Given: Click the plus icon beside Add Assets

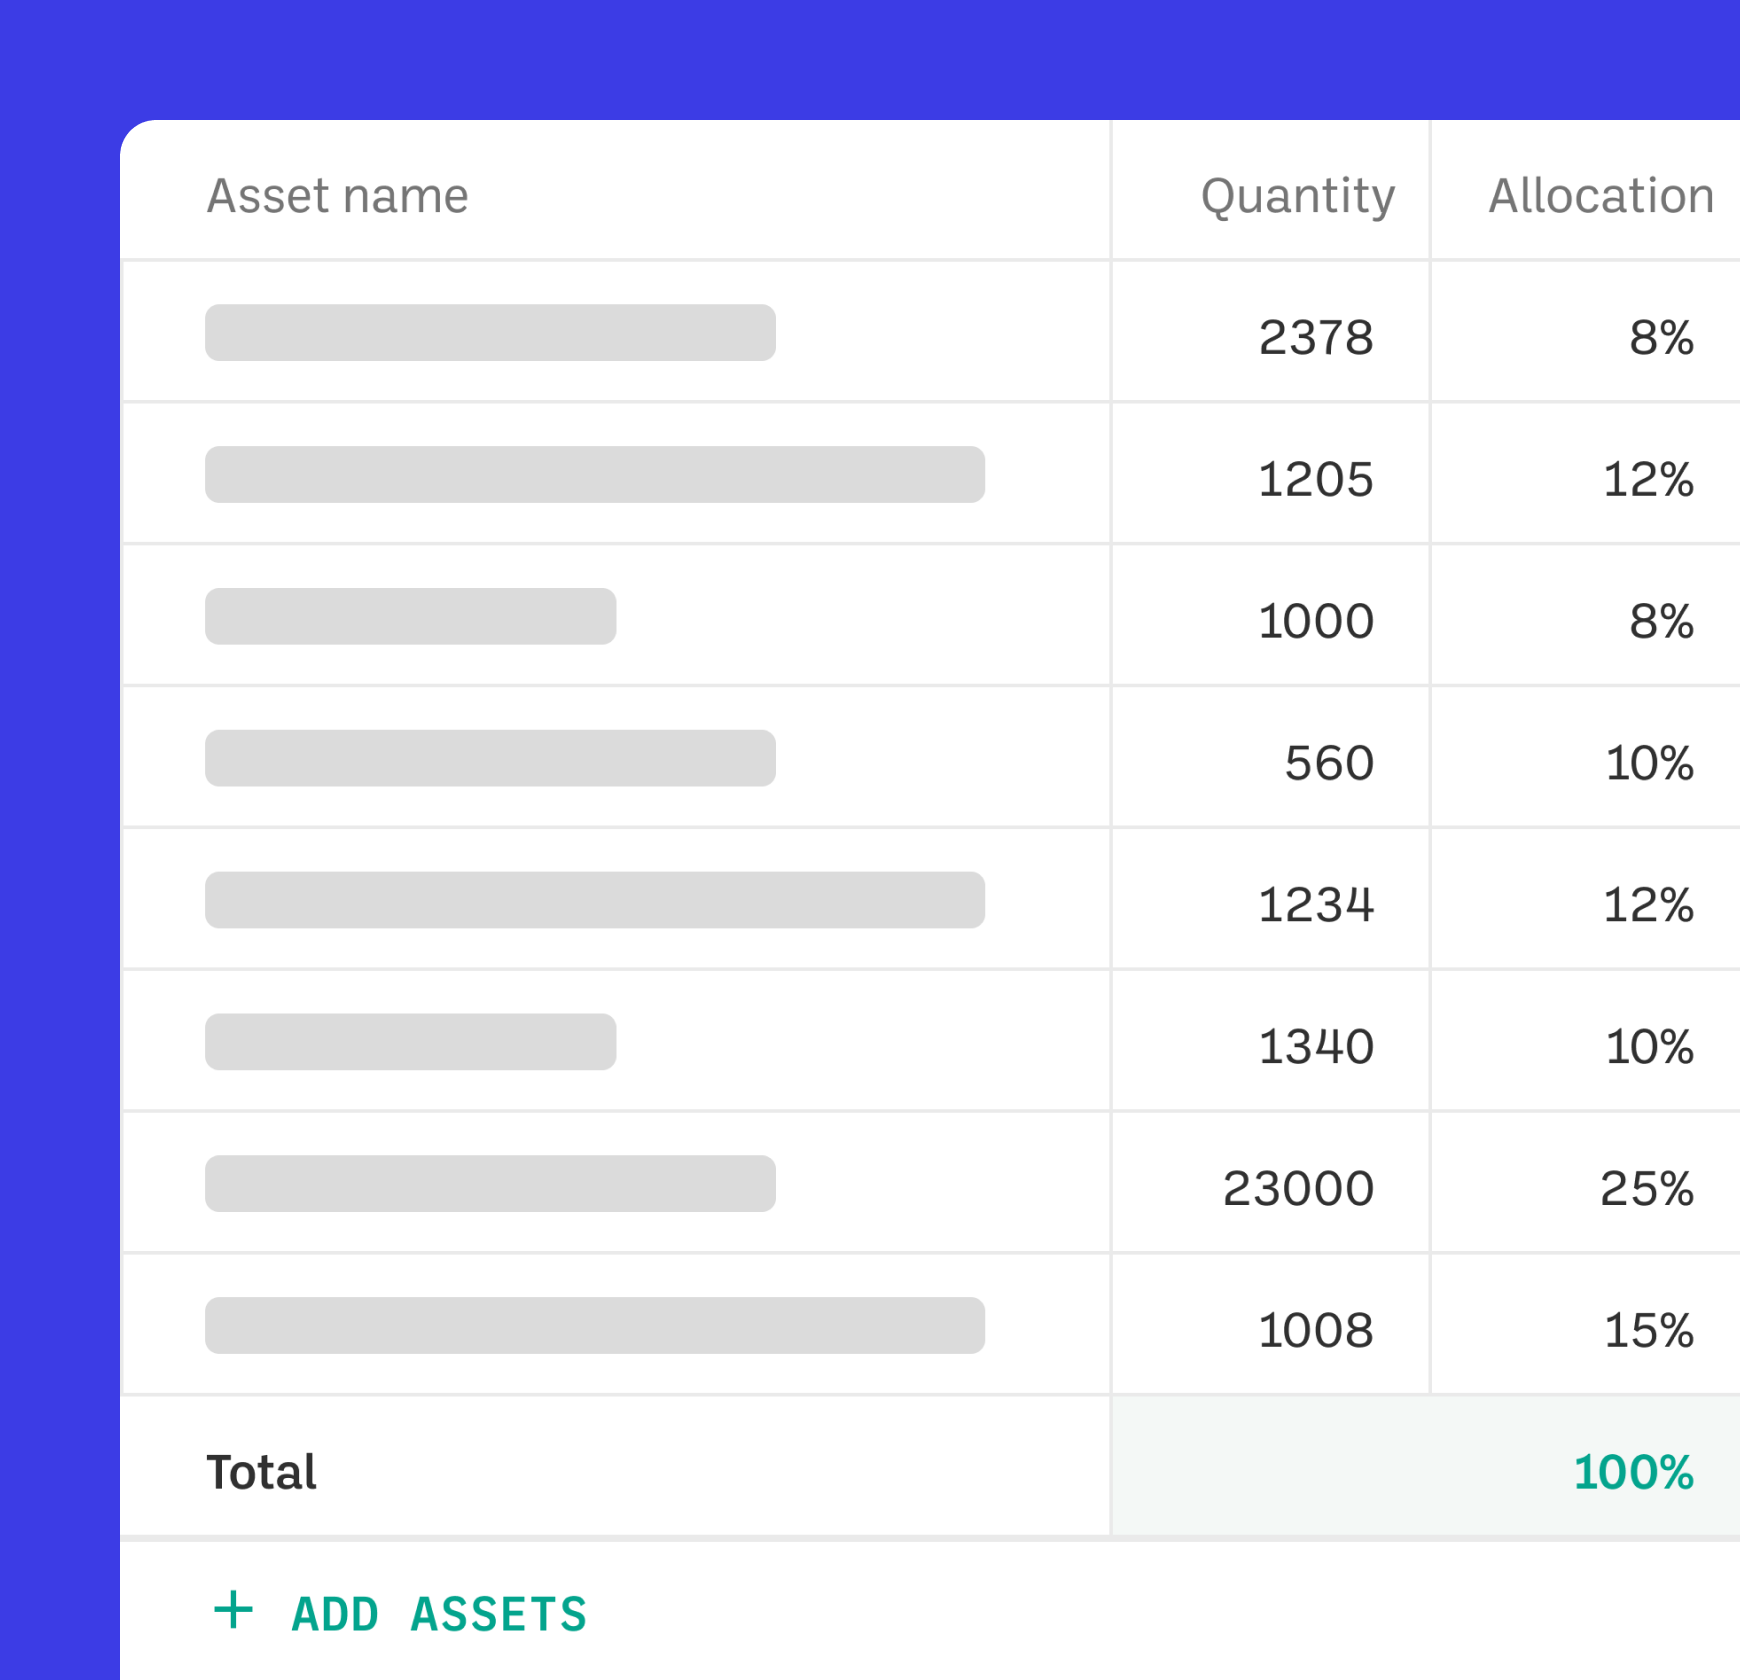Looking at the screenshot, I should pyautogui.click(x=234, y=1611).
